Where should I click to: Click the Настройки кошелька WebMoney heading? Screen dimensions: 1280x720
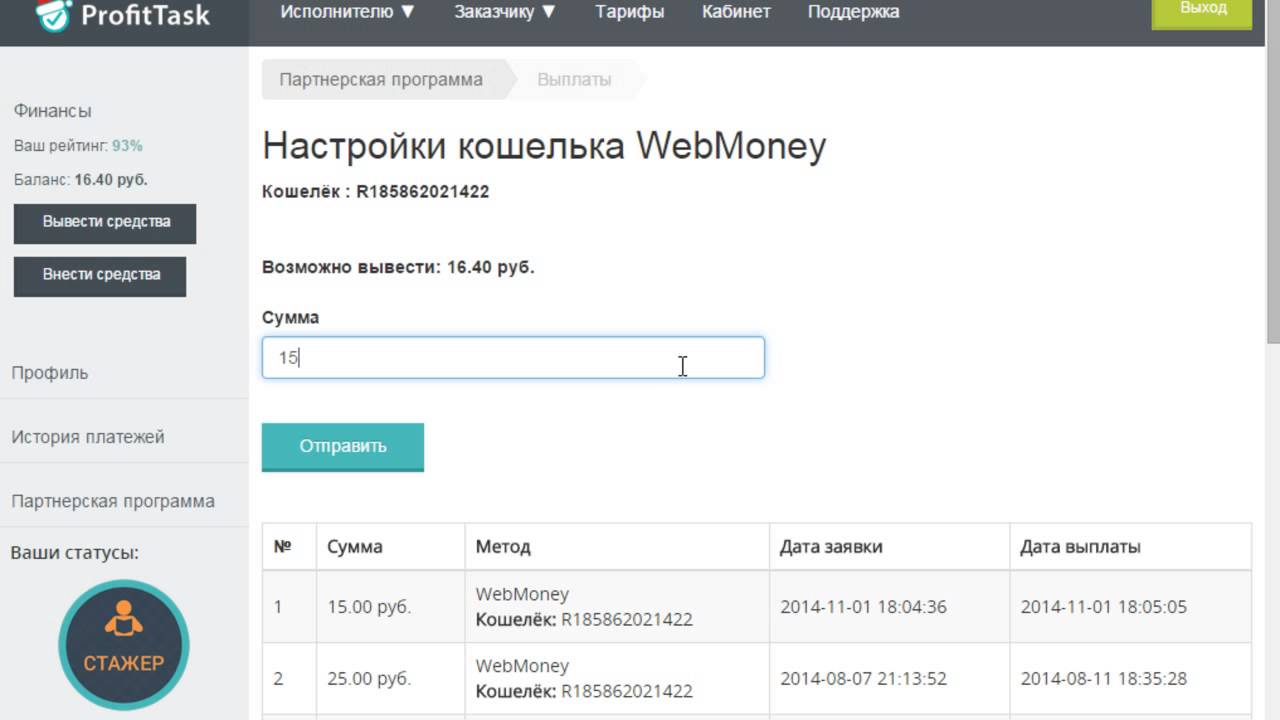[x=544, y=146]
